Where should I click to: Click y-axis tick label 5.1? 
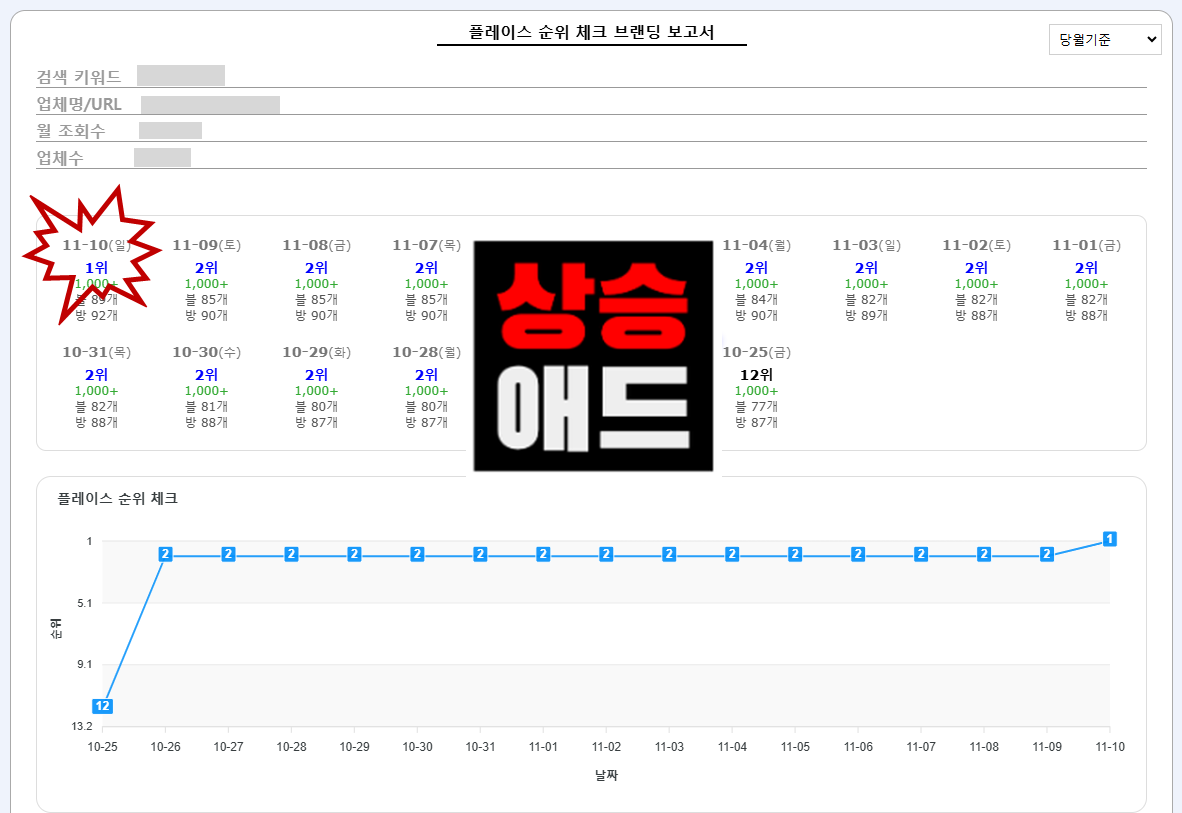tap(84, 603)
